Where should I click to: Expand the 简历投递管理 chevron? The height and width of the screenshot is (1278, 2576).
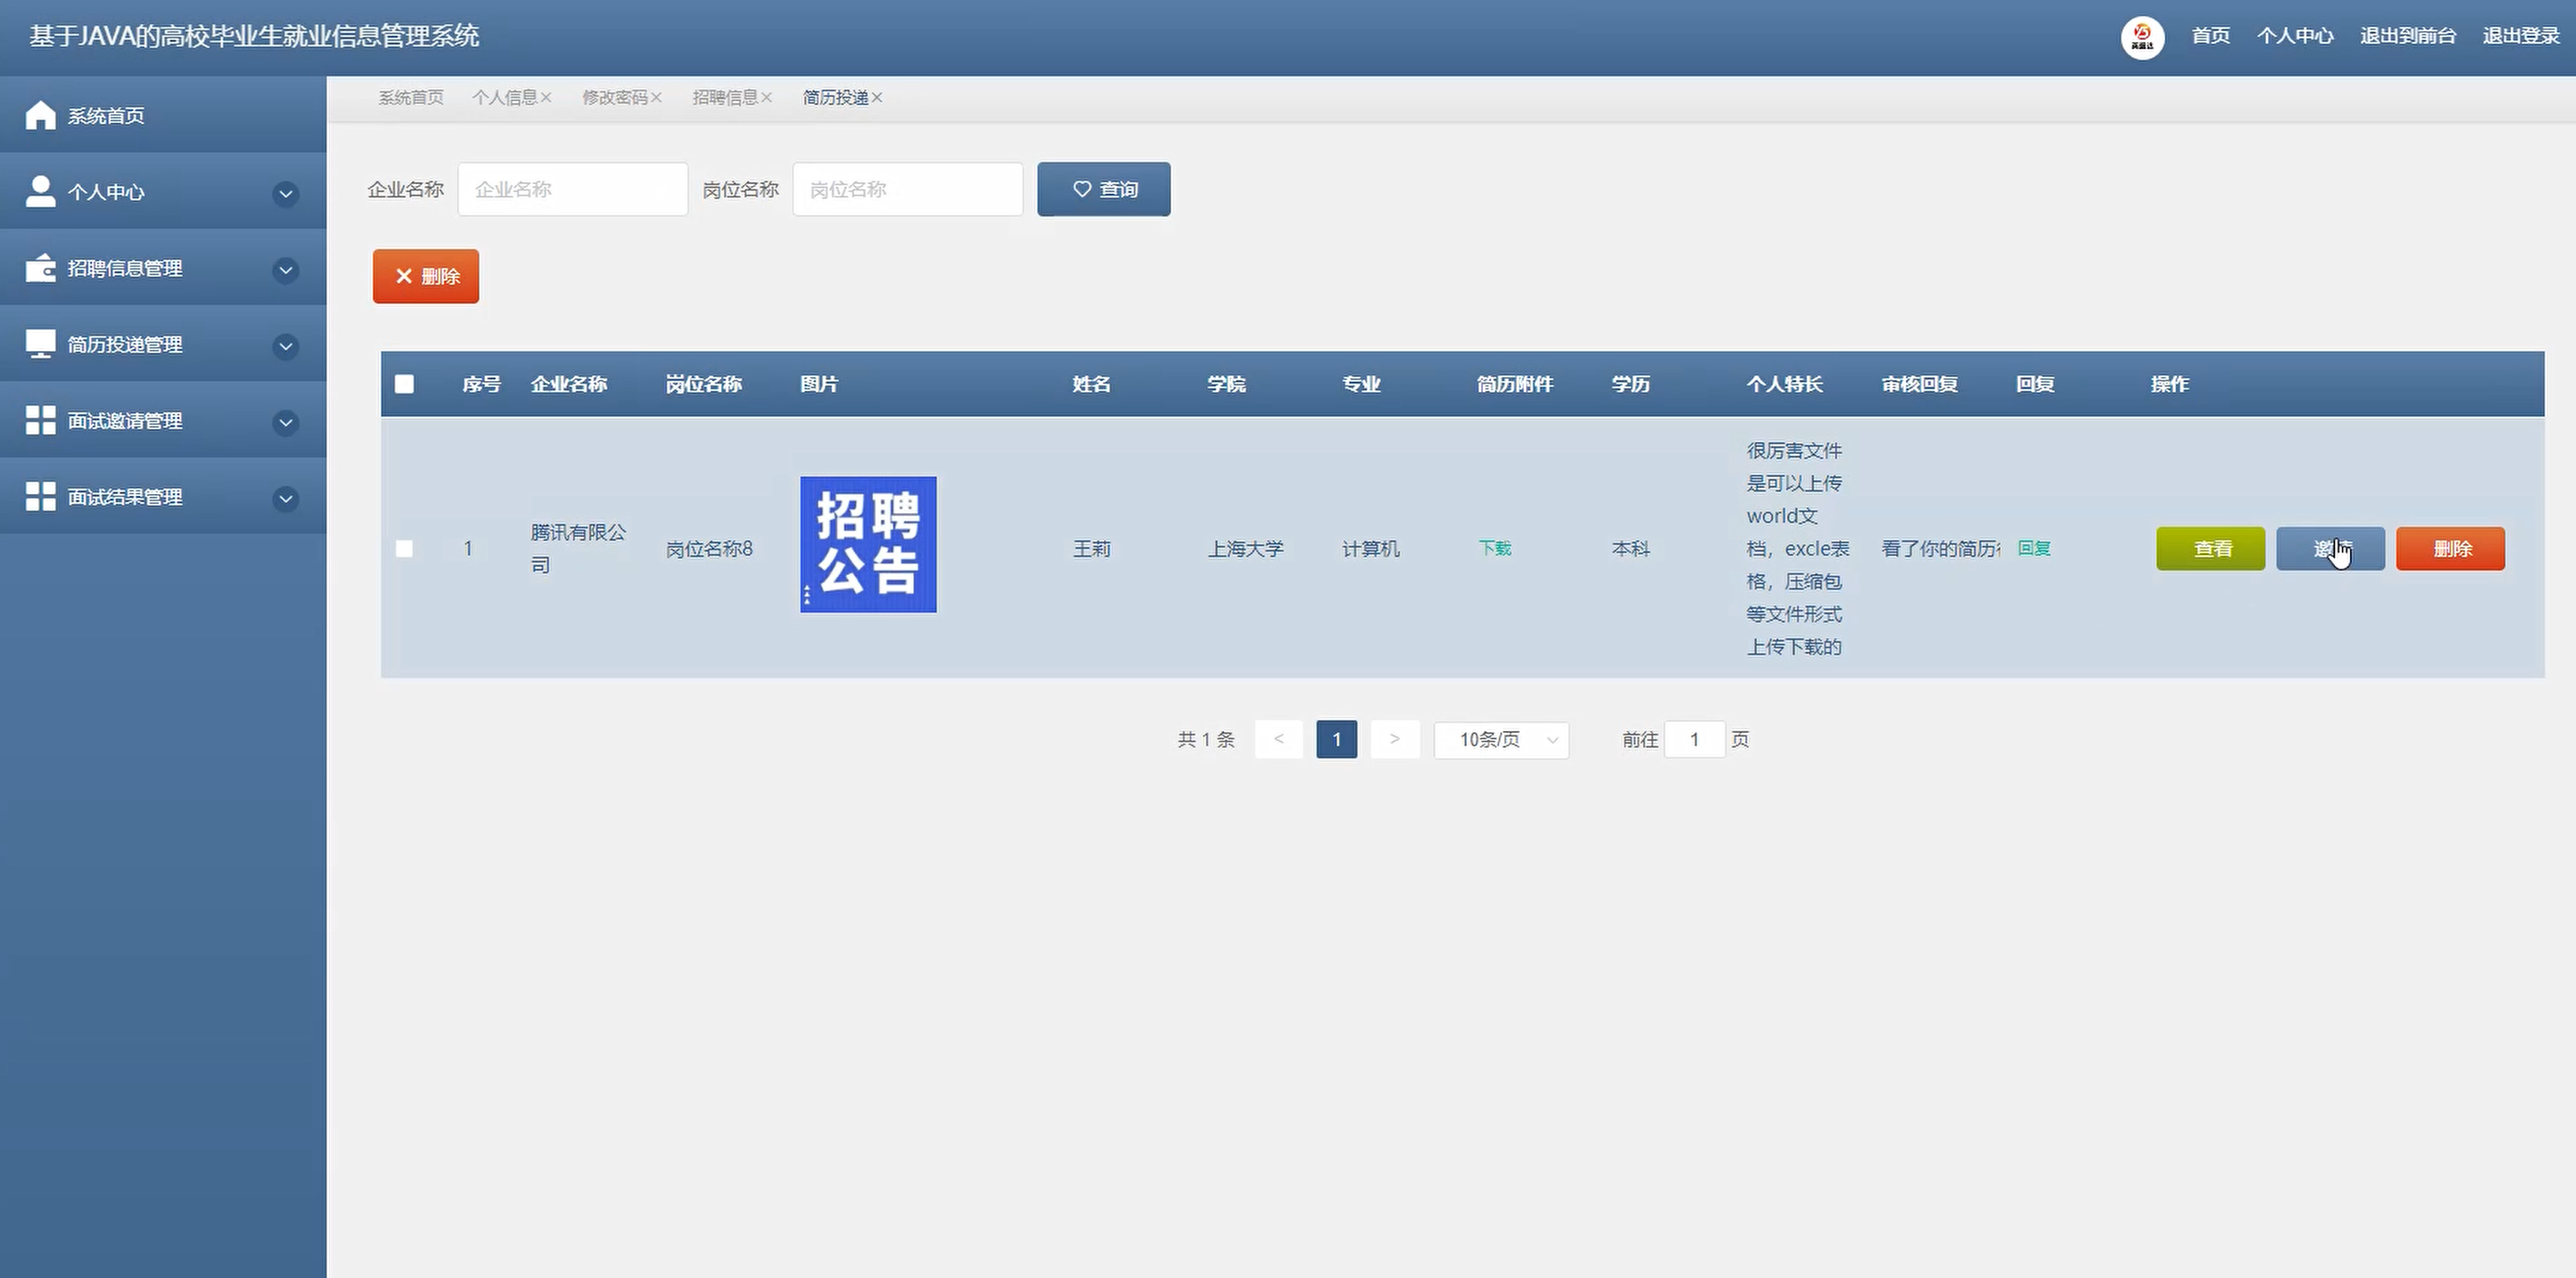coord(285,346)
